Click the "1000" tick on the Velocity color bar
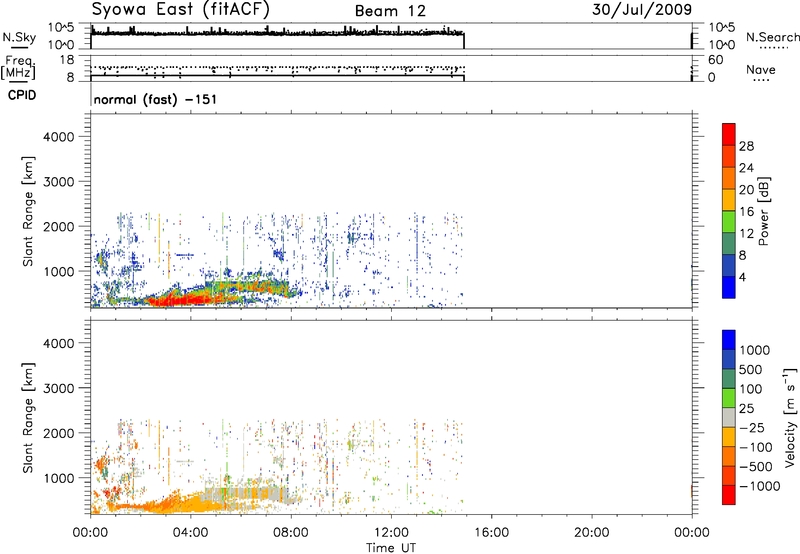800x554 pixels. pyautogui.click(x=755, y=350)
